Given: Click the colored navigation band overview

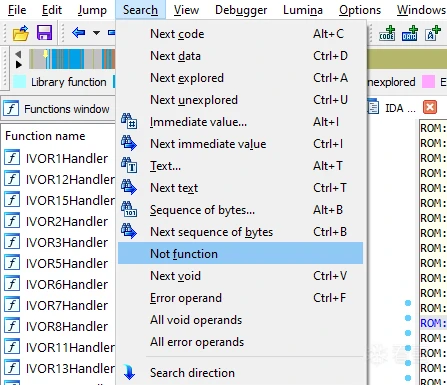Looking at the screenshot, I should (72, 59).
